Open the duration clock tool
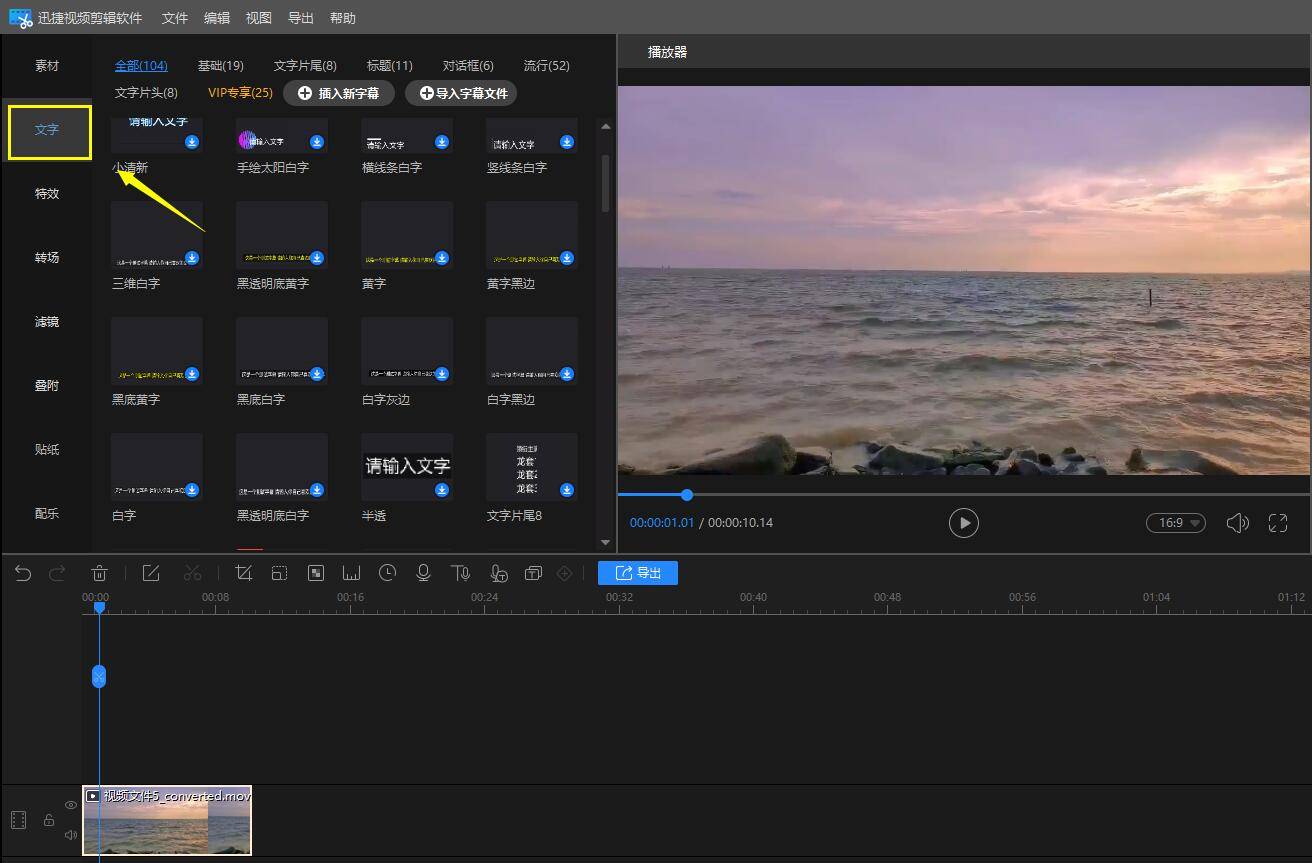This screenshot has height=863, width=1312. tap(387, 573)
